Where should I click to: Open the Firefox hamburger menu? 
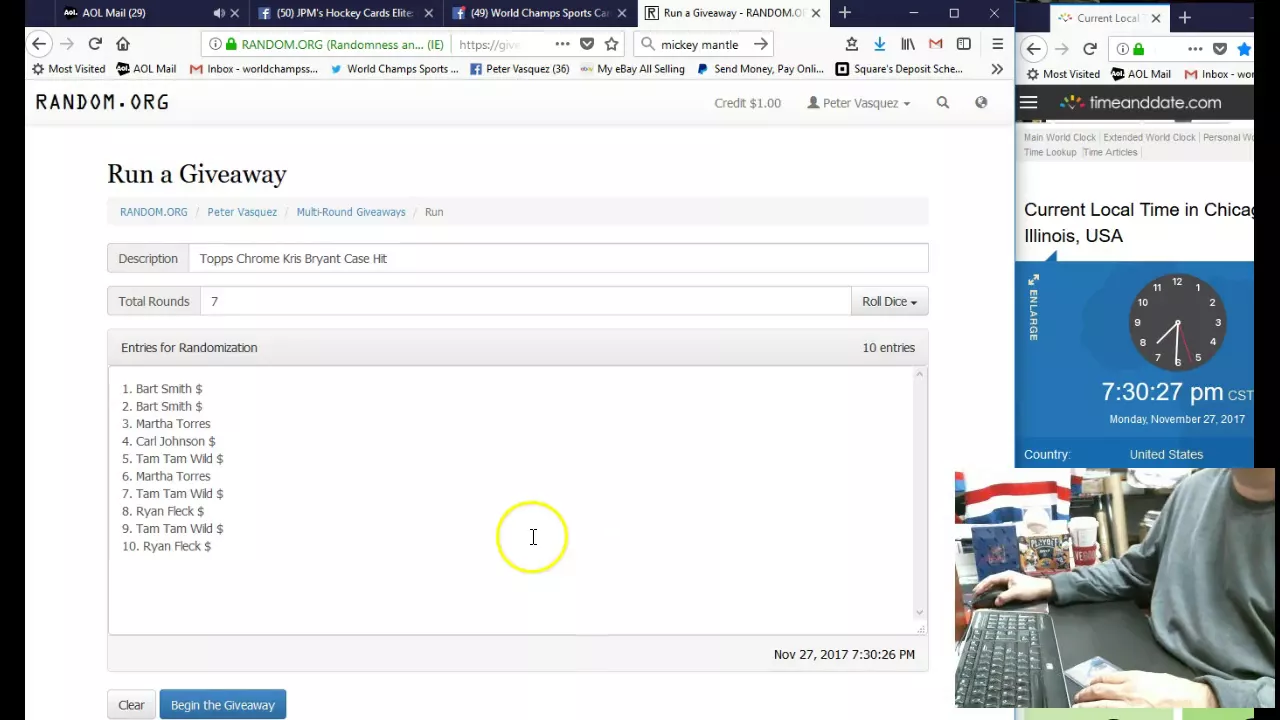click(997, 44)
